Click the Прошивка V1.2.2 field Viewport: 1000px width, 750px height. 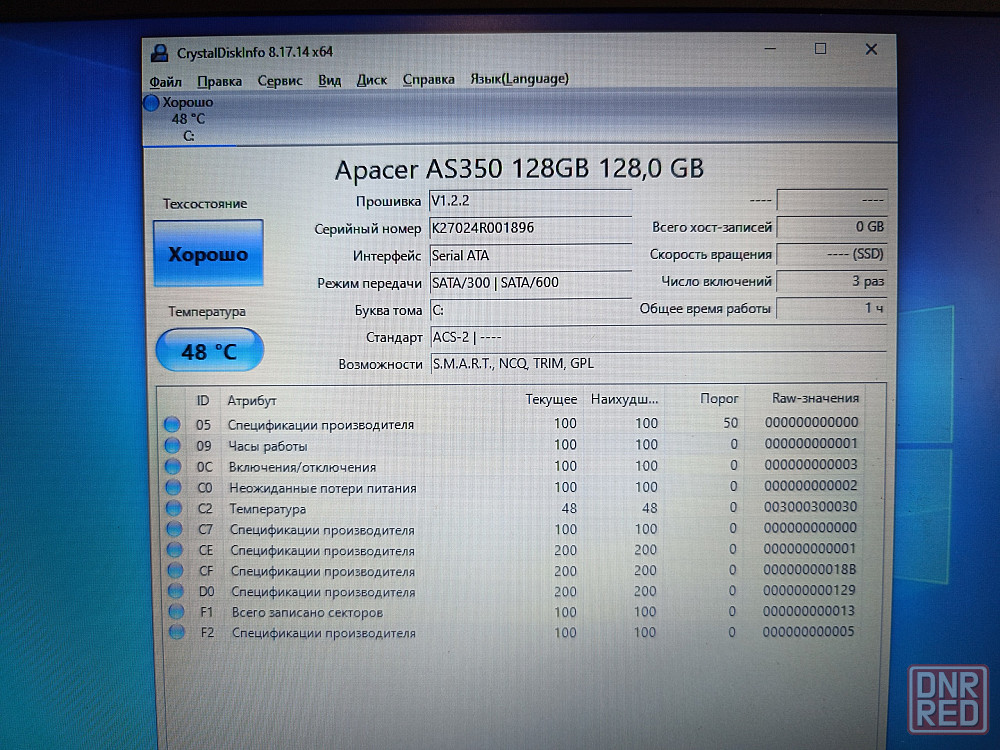530,201
